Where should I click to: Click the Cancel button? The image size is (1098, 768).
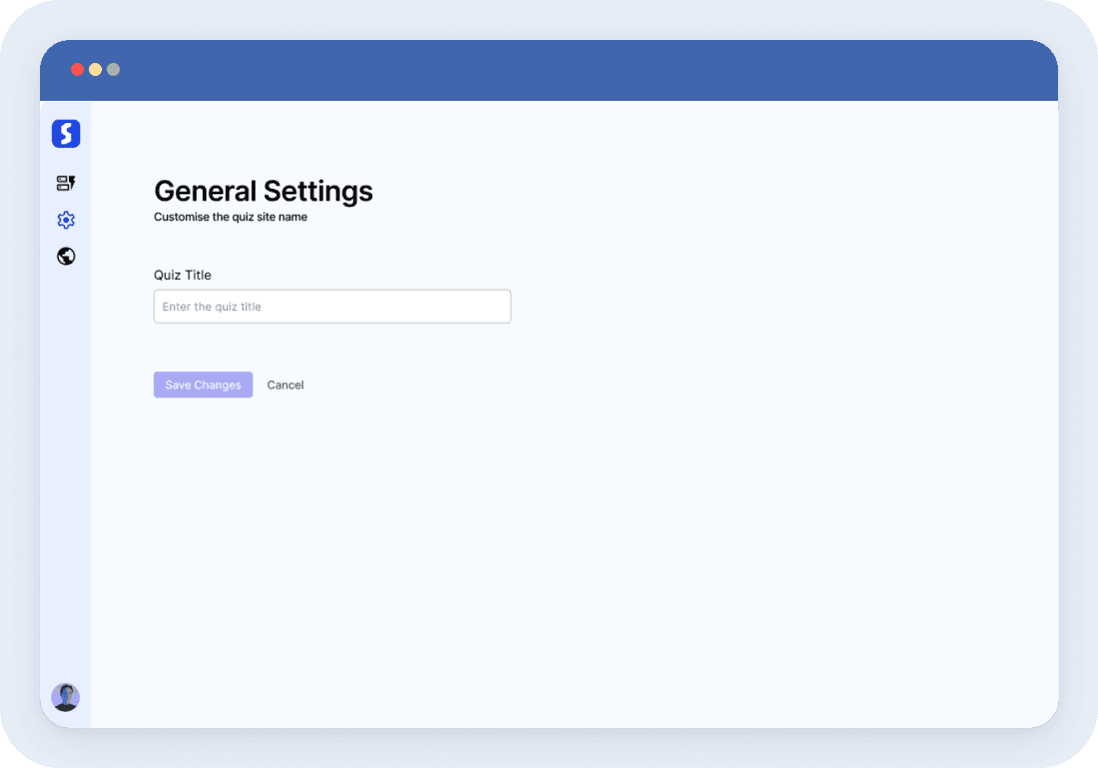285,385
